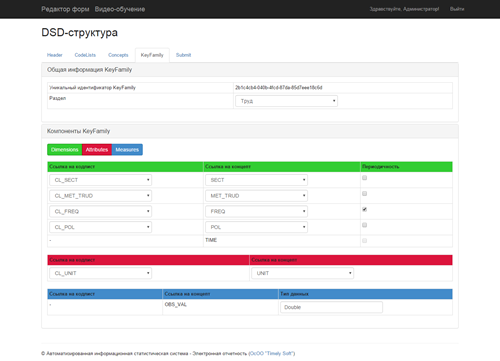Click the DSD-структура page heading
Viewport: 500px width, 361px height.
[79, 33]
